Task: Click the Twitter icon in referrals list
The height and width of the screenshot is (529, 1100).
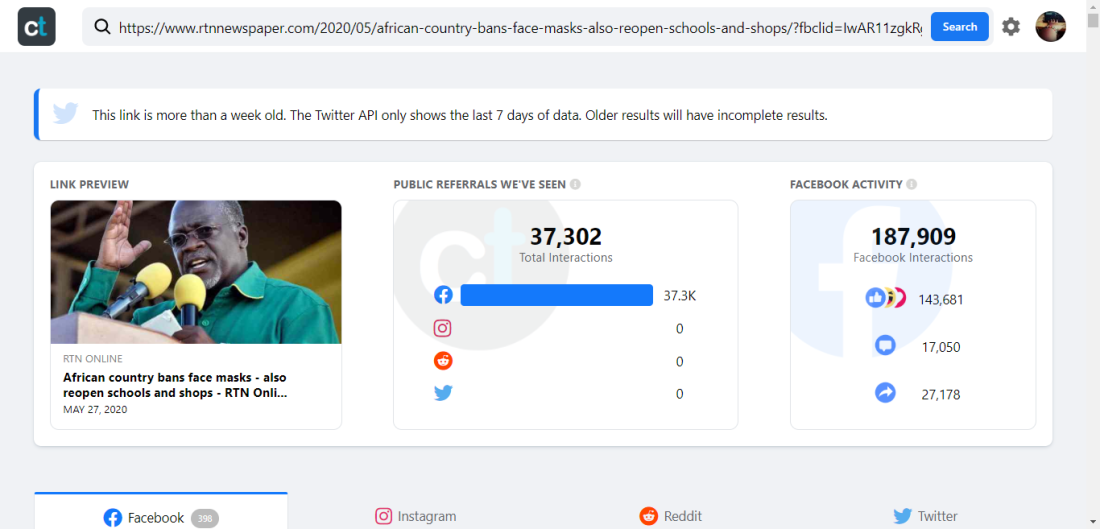Action: coord(443,394)
